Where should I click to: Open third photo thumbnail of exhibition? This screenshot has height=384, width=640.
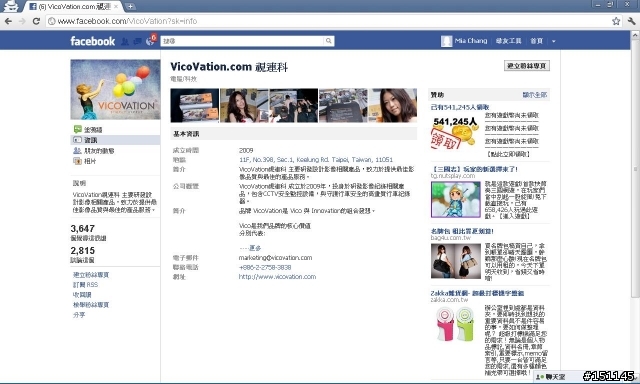[293, 105]
